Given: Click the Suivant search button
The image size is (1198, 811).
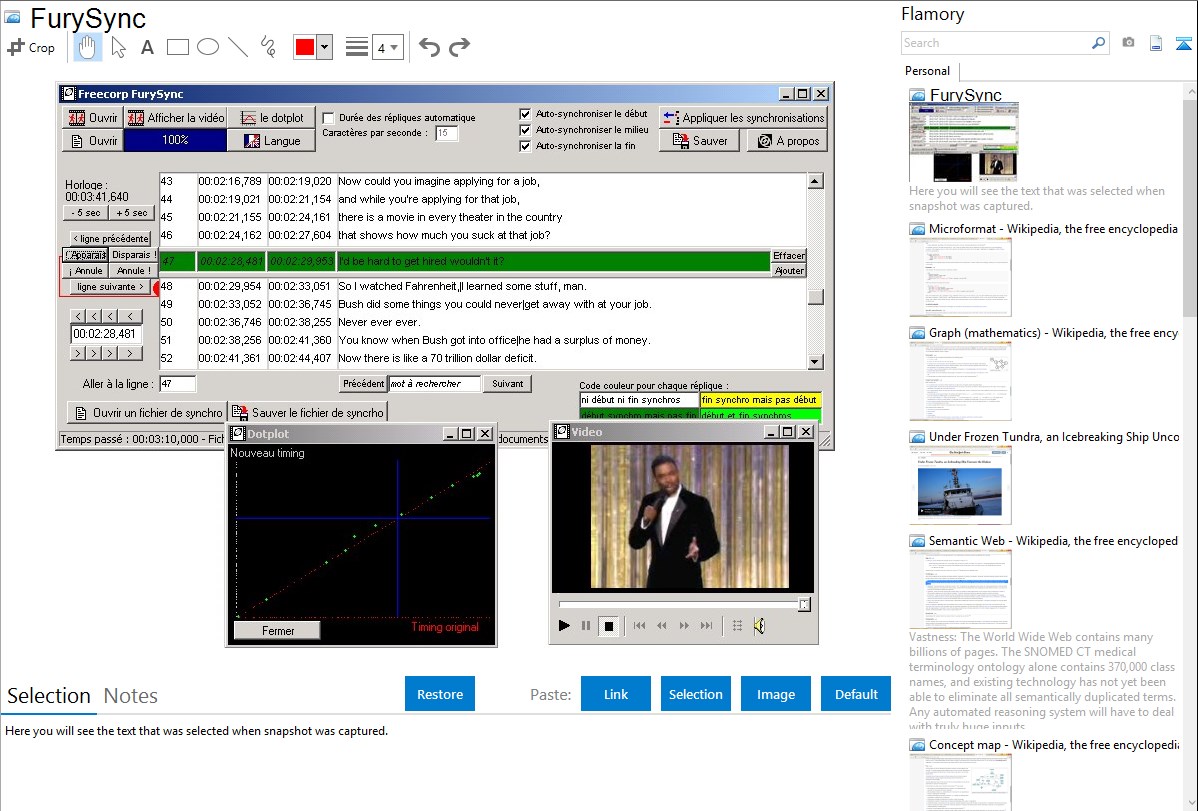Looking at the screenshot, I should (507, 384).
